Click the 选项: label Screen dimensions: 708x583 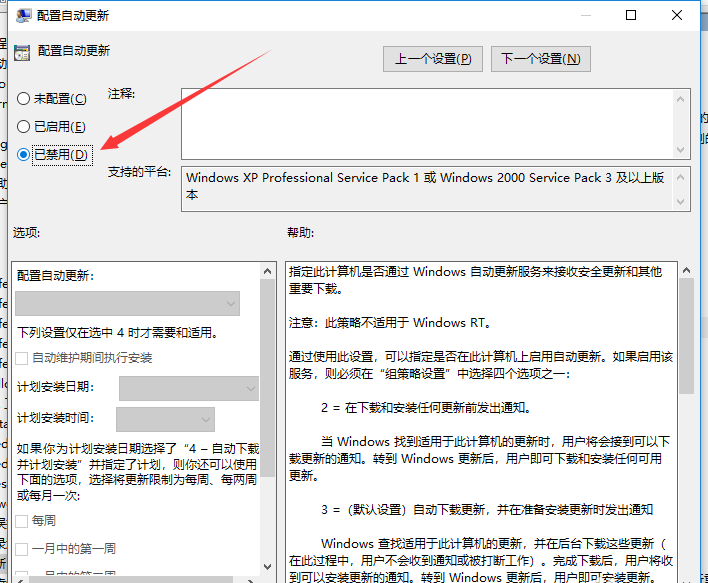27,233
